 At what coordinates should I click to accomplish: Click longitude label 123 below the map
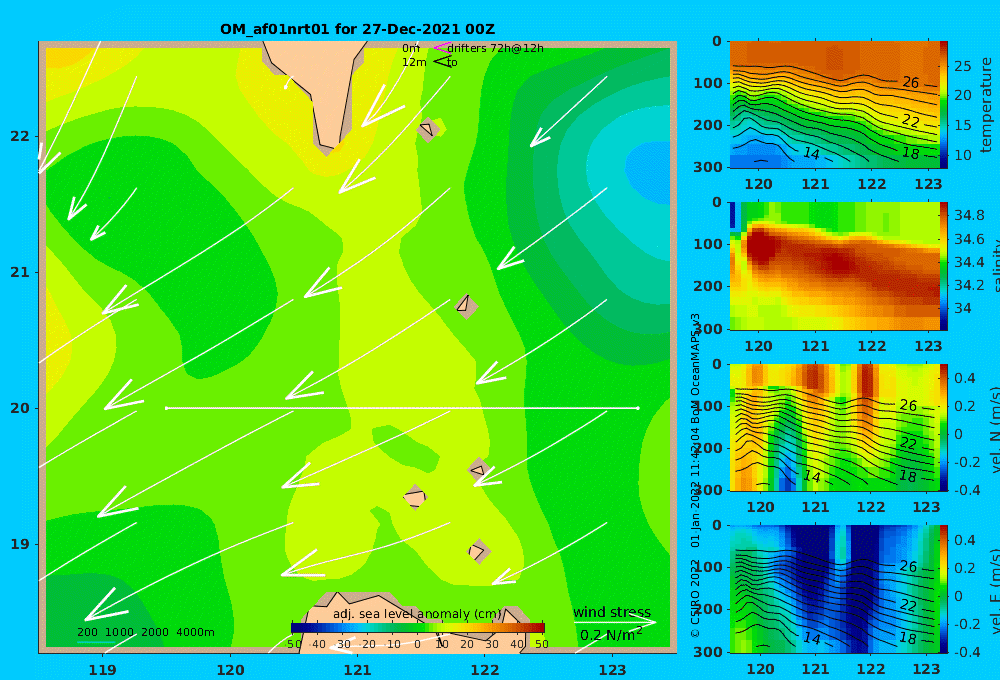click(612, 670)
